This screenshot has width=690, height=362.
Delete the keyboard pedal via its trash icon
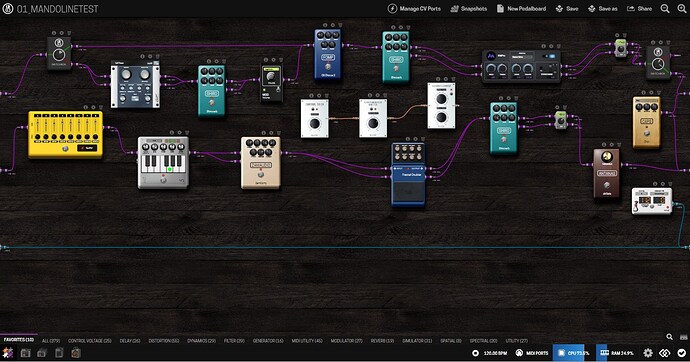point(187,132)
